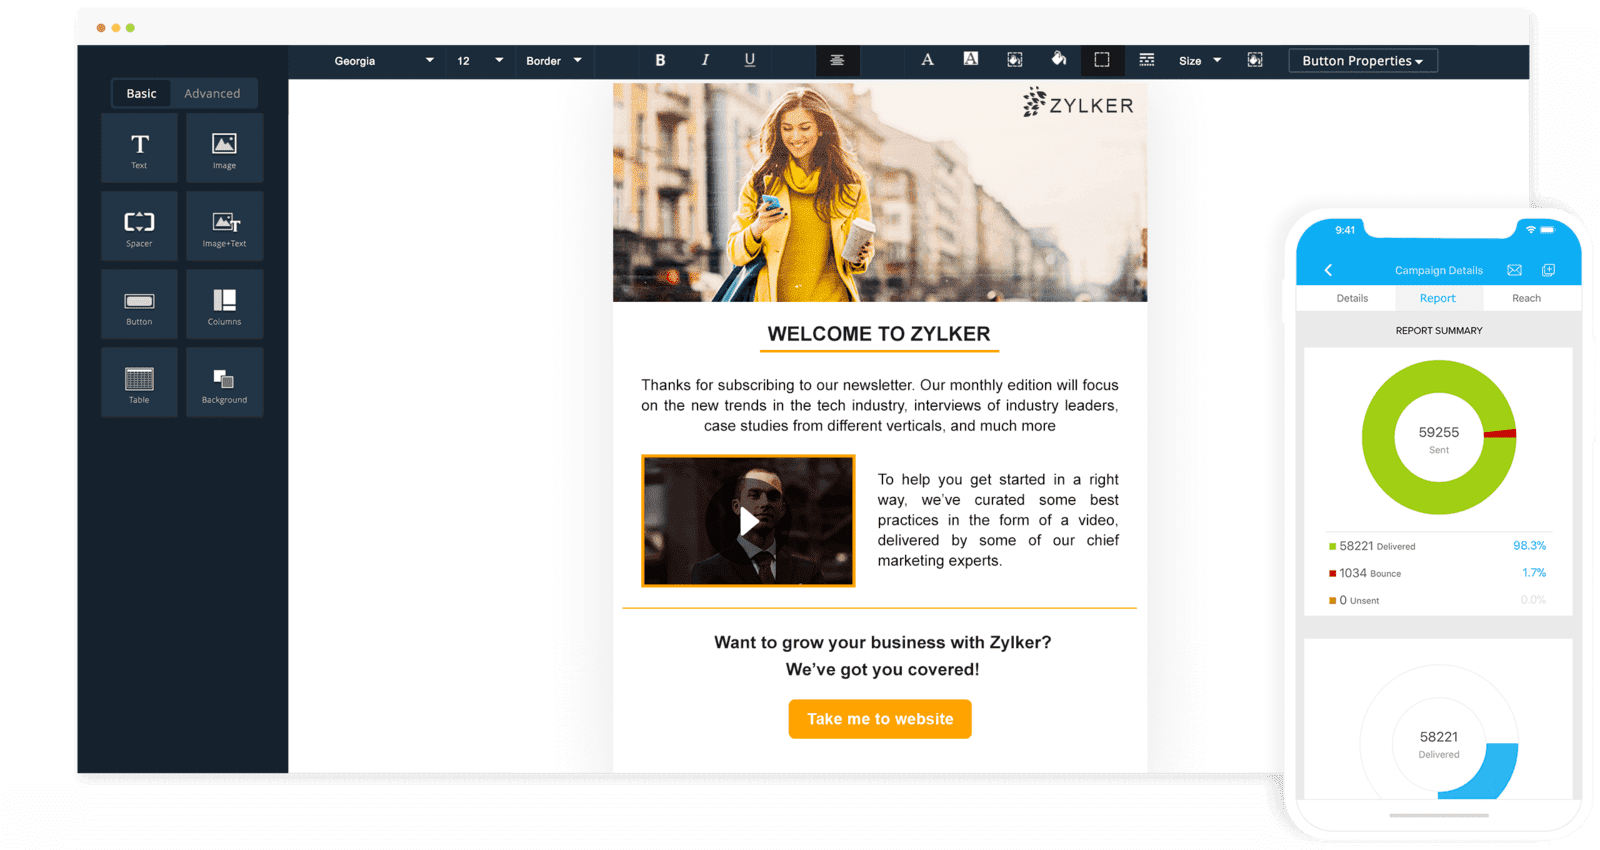Add a Text block element
This screenshot has height=850, width=1600.
pos(139,148)
